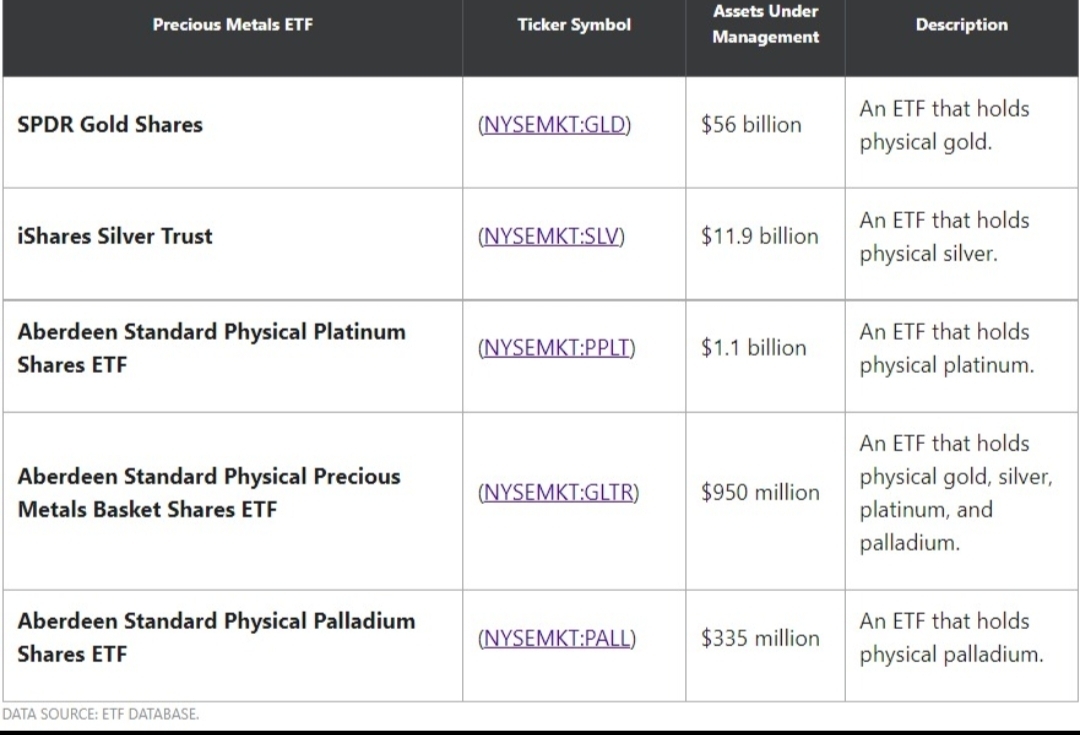Click the $11.9 billion assets cell
This screenshot has height=735, width=1080.
759,237
